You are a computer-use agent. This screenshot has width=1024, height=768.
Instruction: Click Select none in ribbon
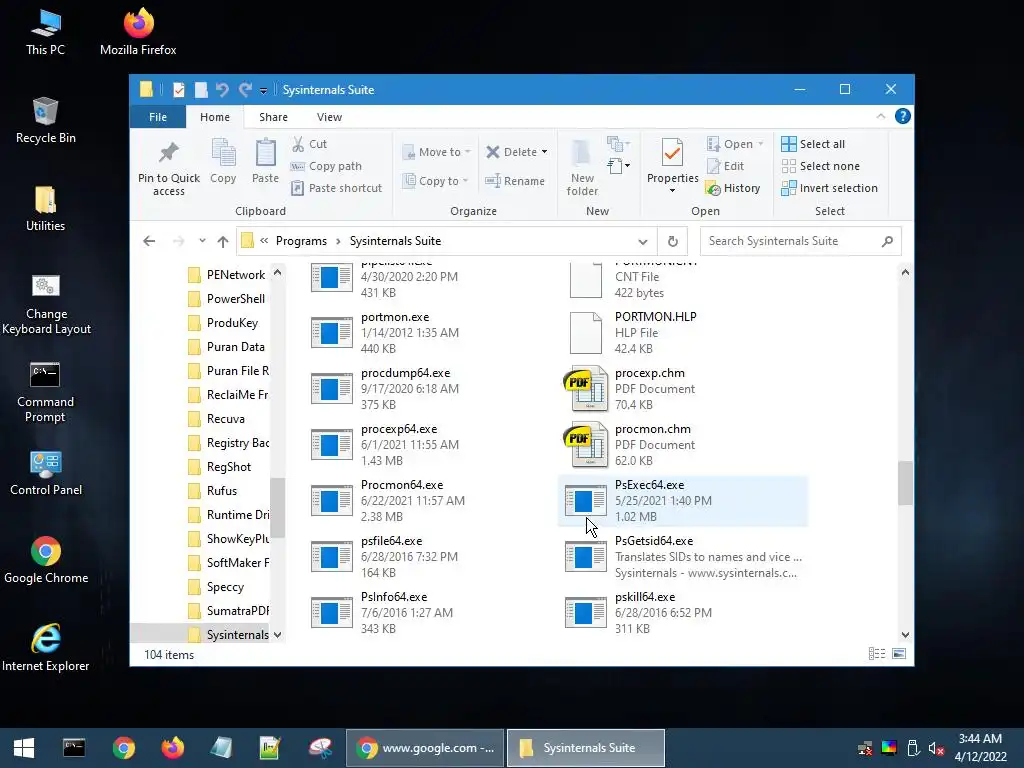(x=820, y=166)
